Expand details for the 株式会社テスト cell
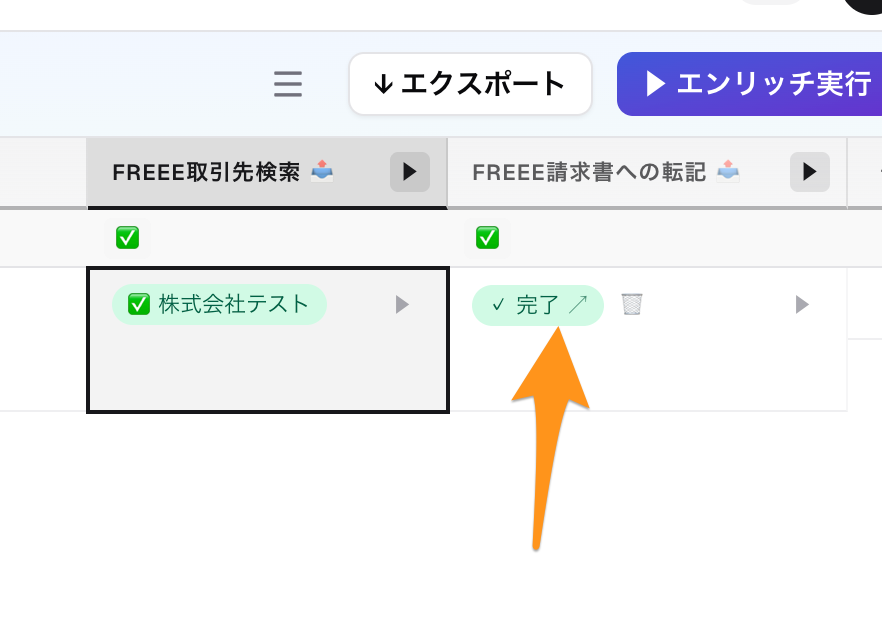Viewport: 882px width, 626px height. tap(402, 305)
